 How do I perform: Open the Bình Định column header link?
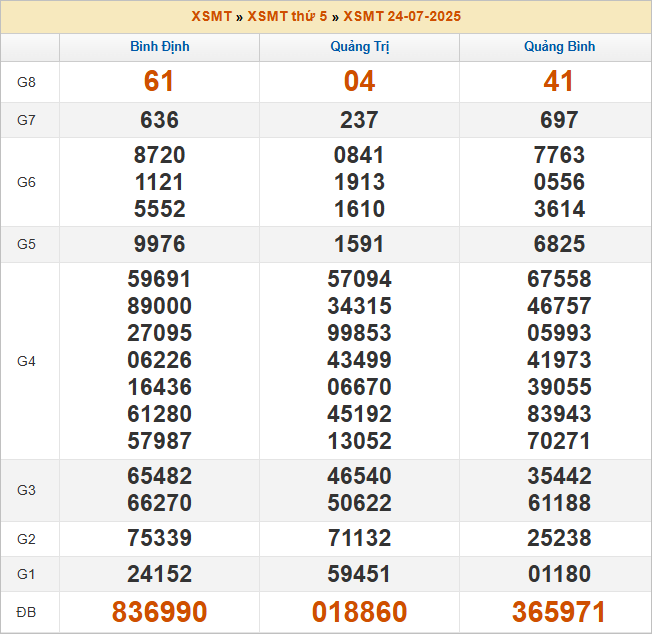click(160, 47)
